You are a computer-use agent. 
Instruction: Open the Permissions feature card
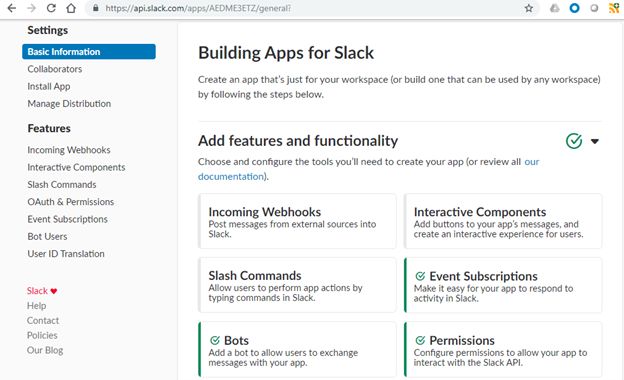pos(503,349)
